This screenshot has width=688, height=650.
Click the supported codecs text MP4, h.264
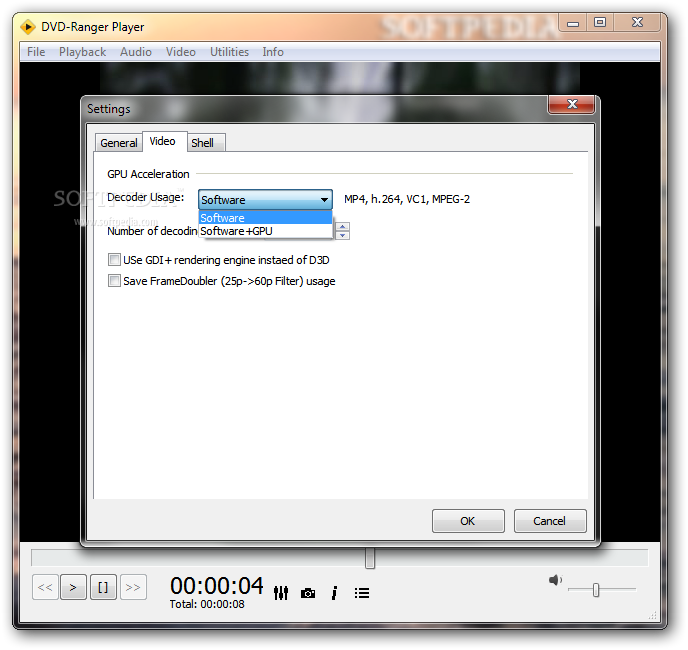[407, 199]
